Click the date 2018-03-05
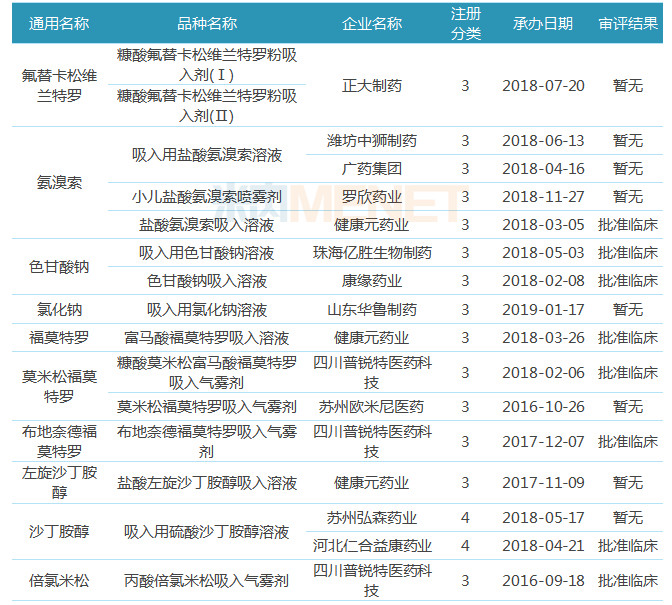 click(543, 225)
